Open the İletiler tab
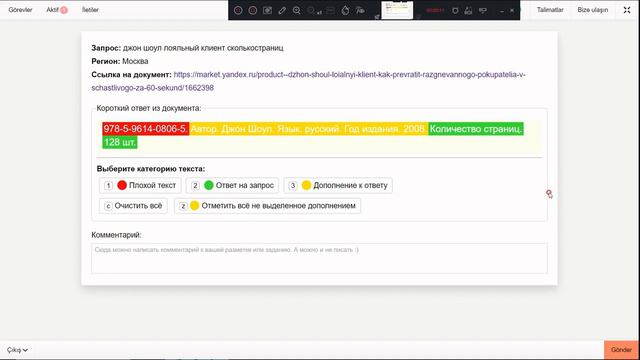This screenshot has width=640, height=360. point(90,10)
